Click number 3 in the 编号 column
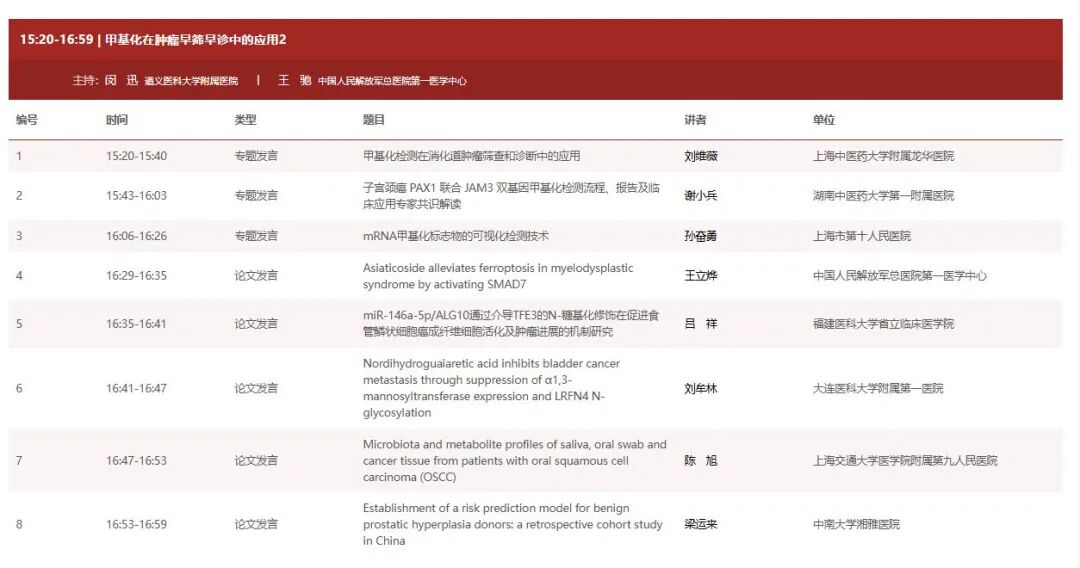 (x=19, y=236)
